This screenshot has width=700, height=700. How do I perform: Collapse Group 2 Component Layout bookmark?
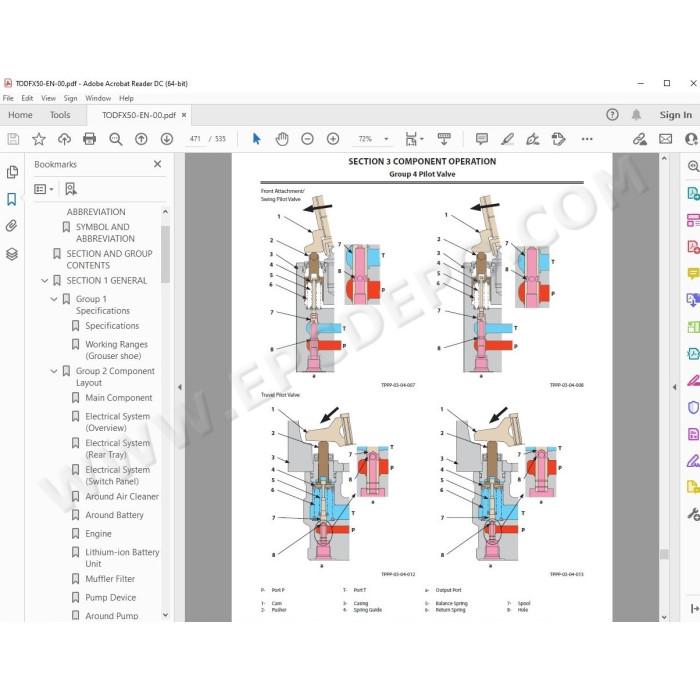coord(54,371)
